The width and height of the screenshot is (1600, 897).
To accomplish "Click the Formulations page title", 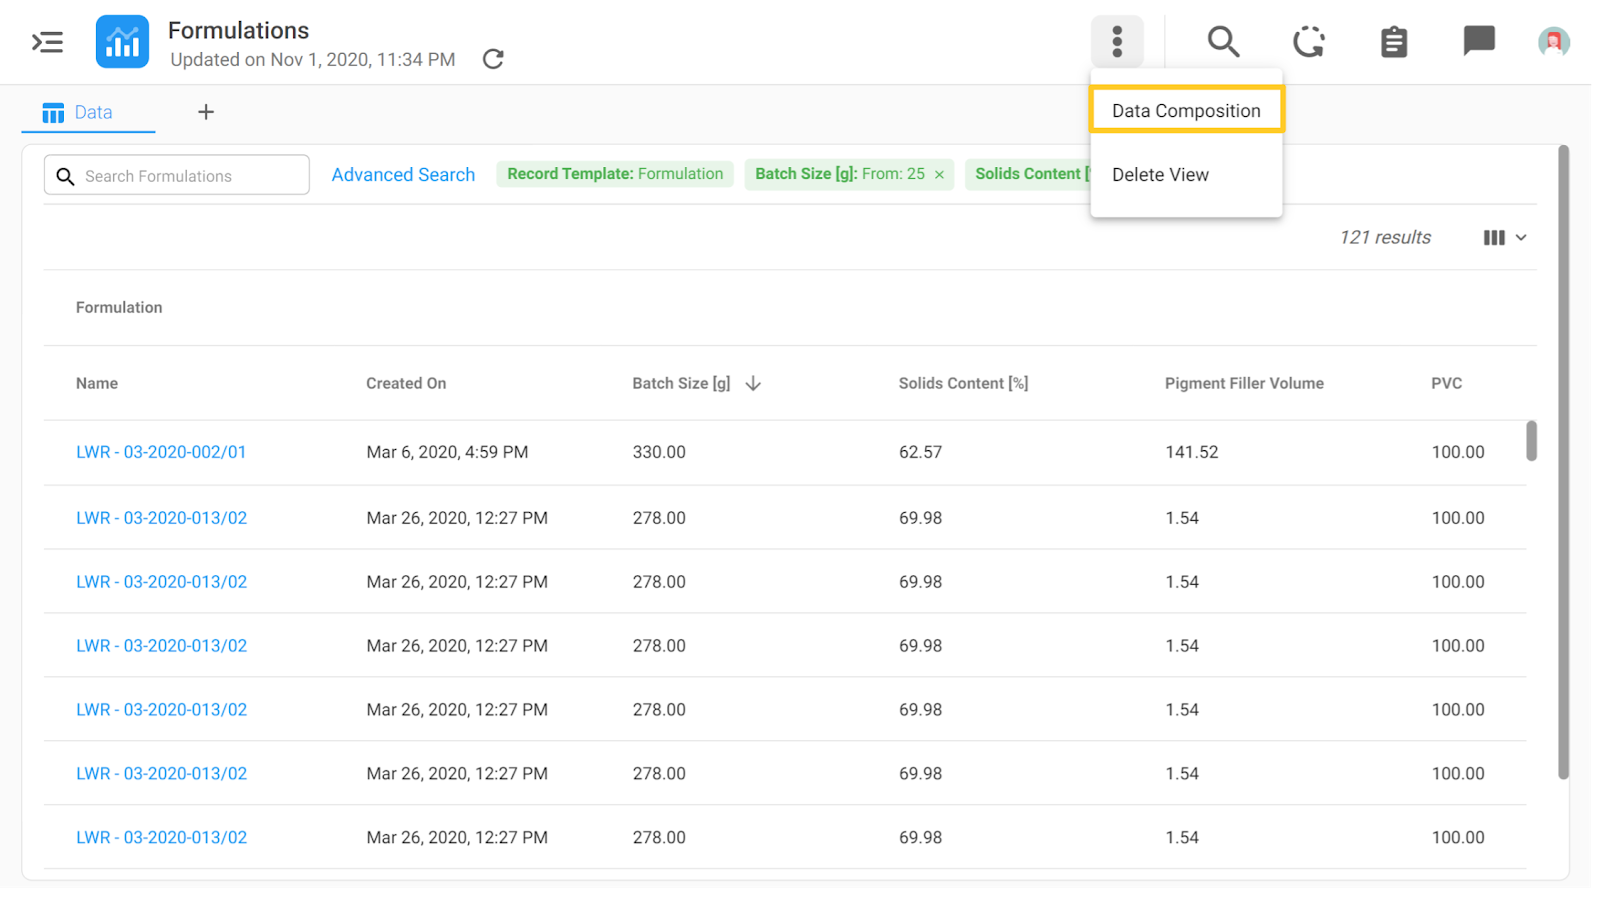I will click(x=238, y=30).
